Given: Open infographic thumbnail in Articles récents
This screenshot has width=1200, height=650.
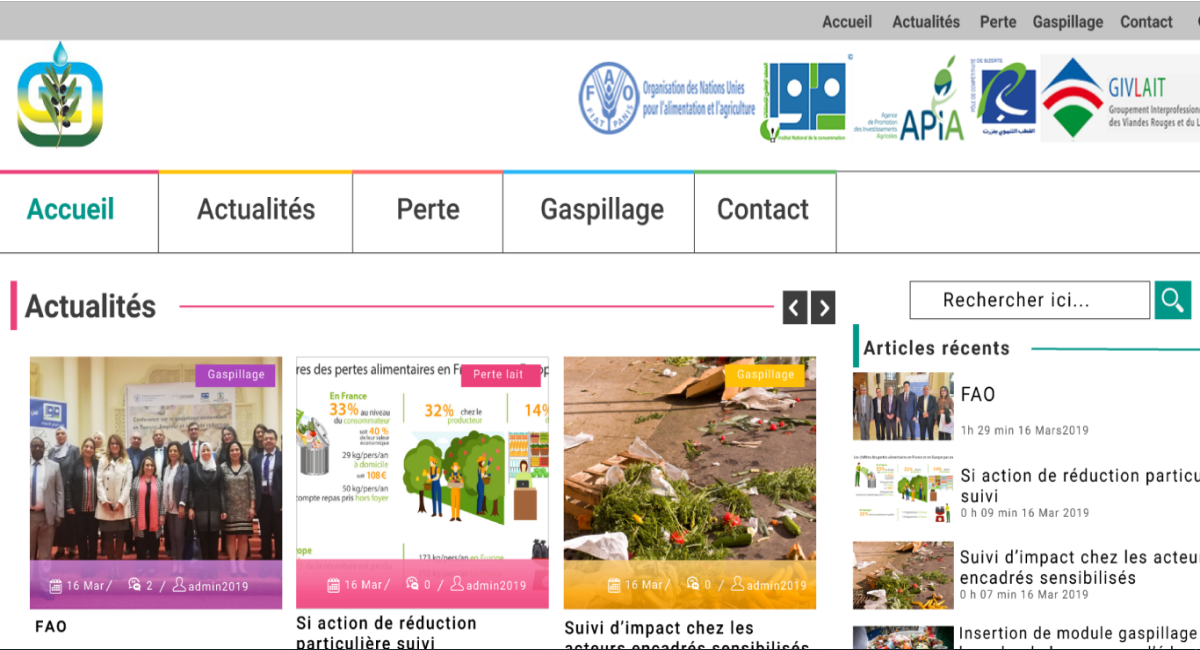Looking at the screenshot, I should (903, 490).
